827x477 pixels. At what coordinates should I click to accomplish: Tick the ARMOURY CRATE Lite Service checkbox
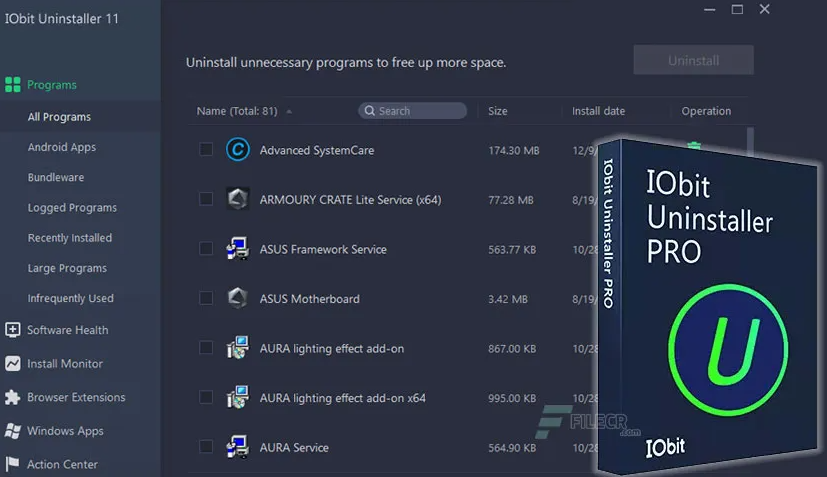point(206,199)
